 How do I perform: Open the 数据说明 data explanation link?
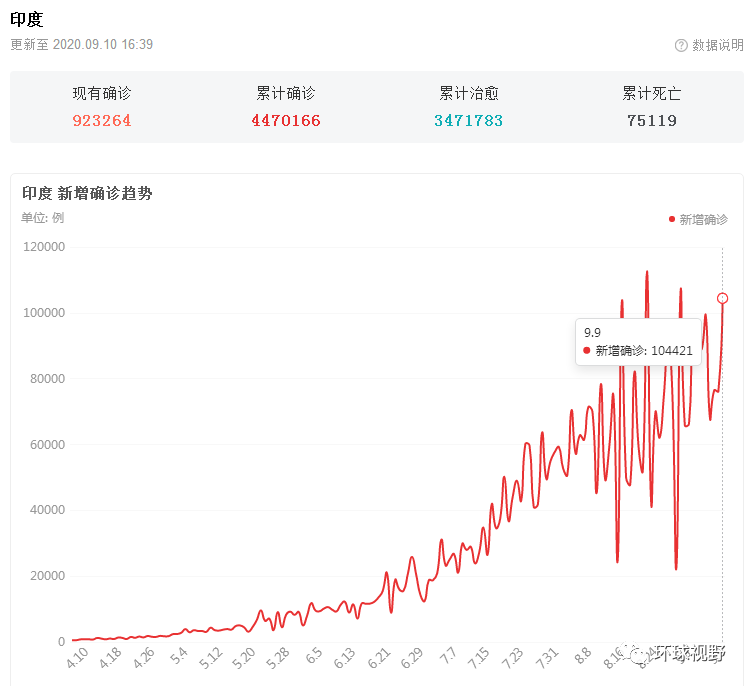pyautogui.click(x=717, y=45)
